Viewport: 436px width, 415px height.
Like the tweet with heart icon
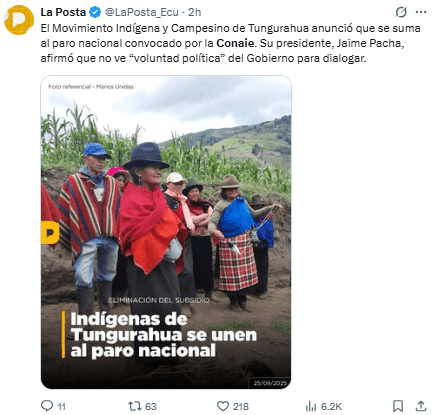(223, 406)
